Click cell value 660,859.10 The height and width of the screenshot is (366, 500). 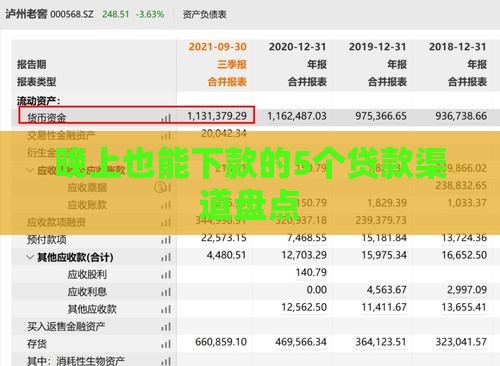(221, 342)
